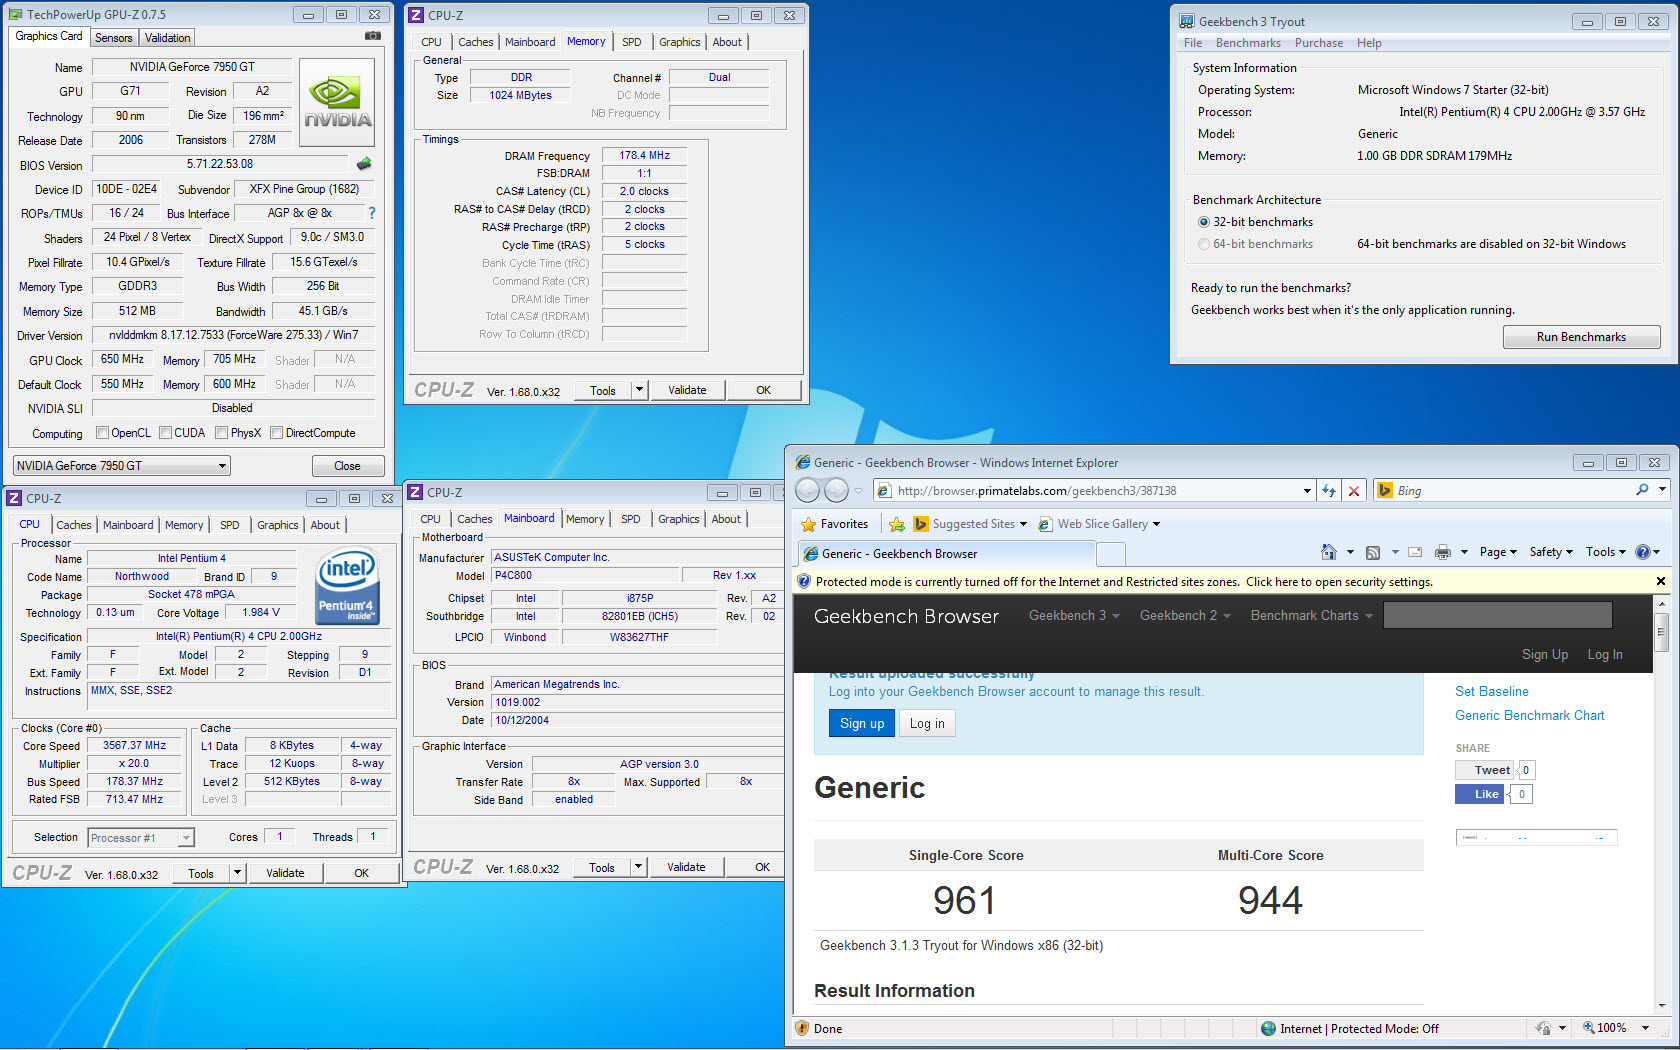Click Intel Pentium 4 logo in CPU-Z
The width and height of the screenshot is (1680, 1050).
click(346, 586)
